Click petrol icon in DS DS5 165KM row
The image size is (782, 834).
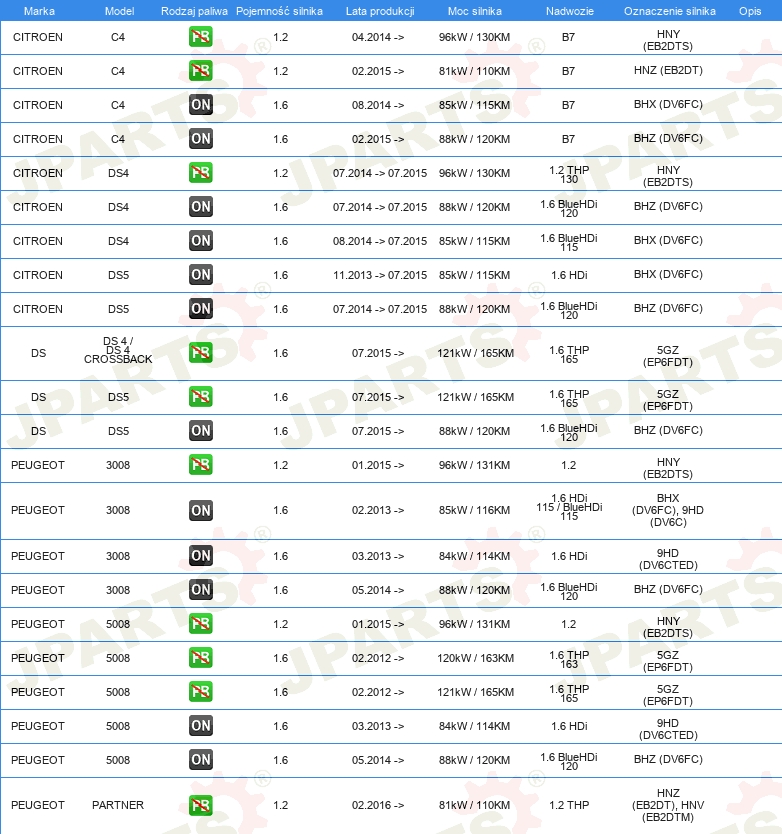pos(201,397)
